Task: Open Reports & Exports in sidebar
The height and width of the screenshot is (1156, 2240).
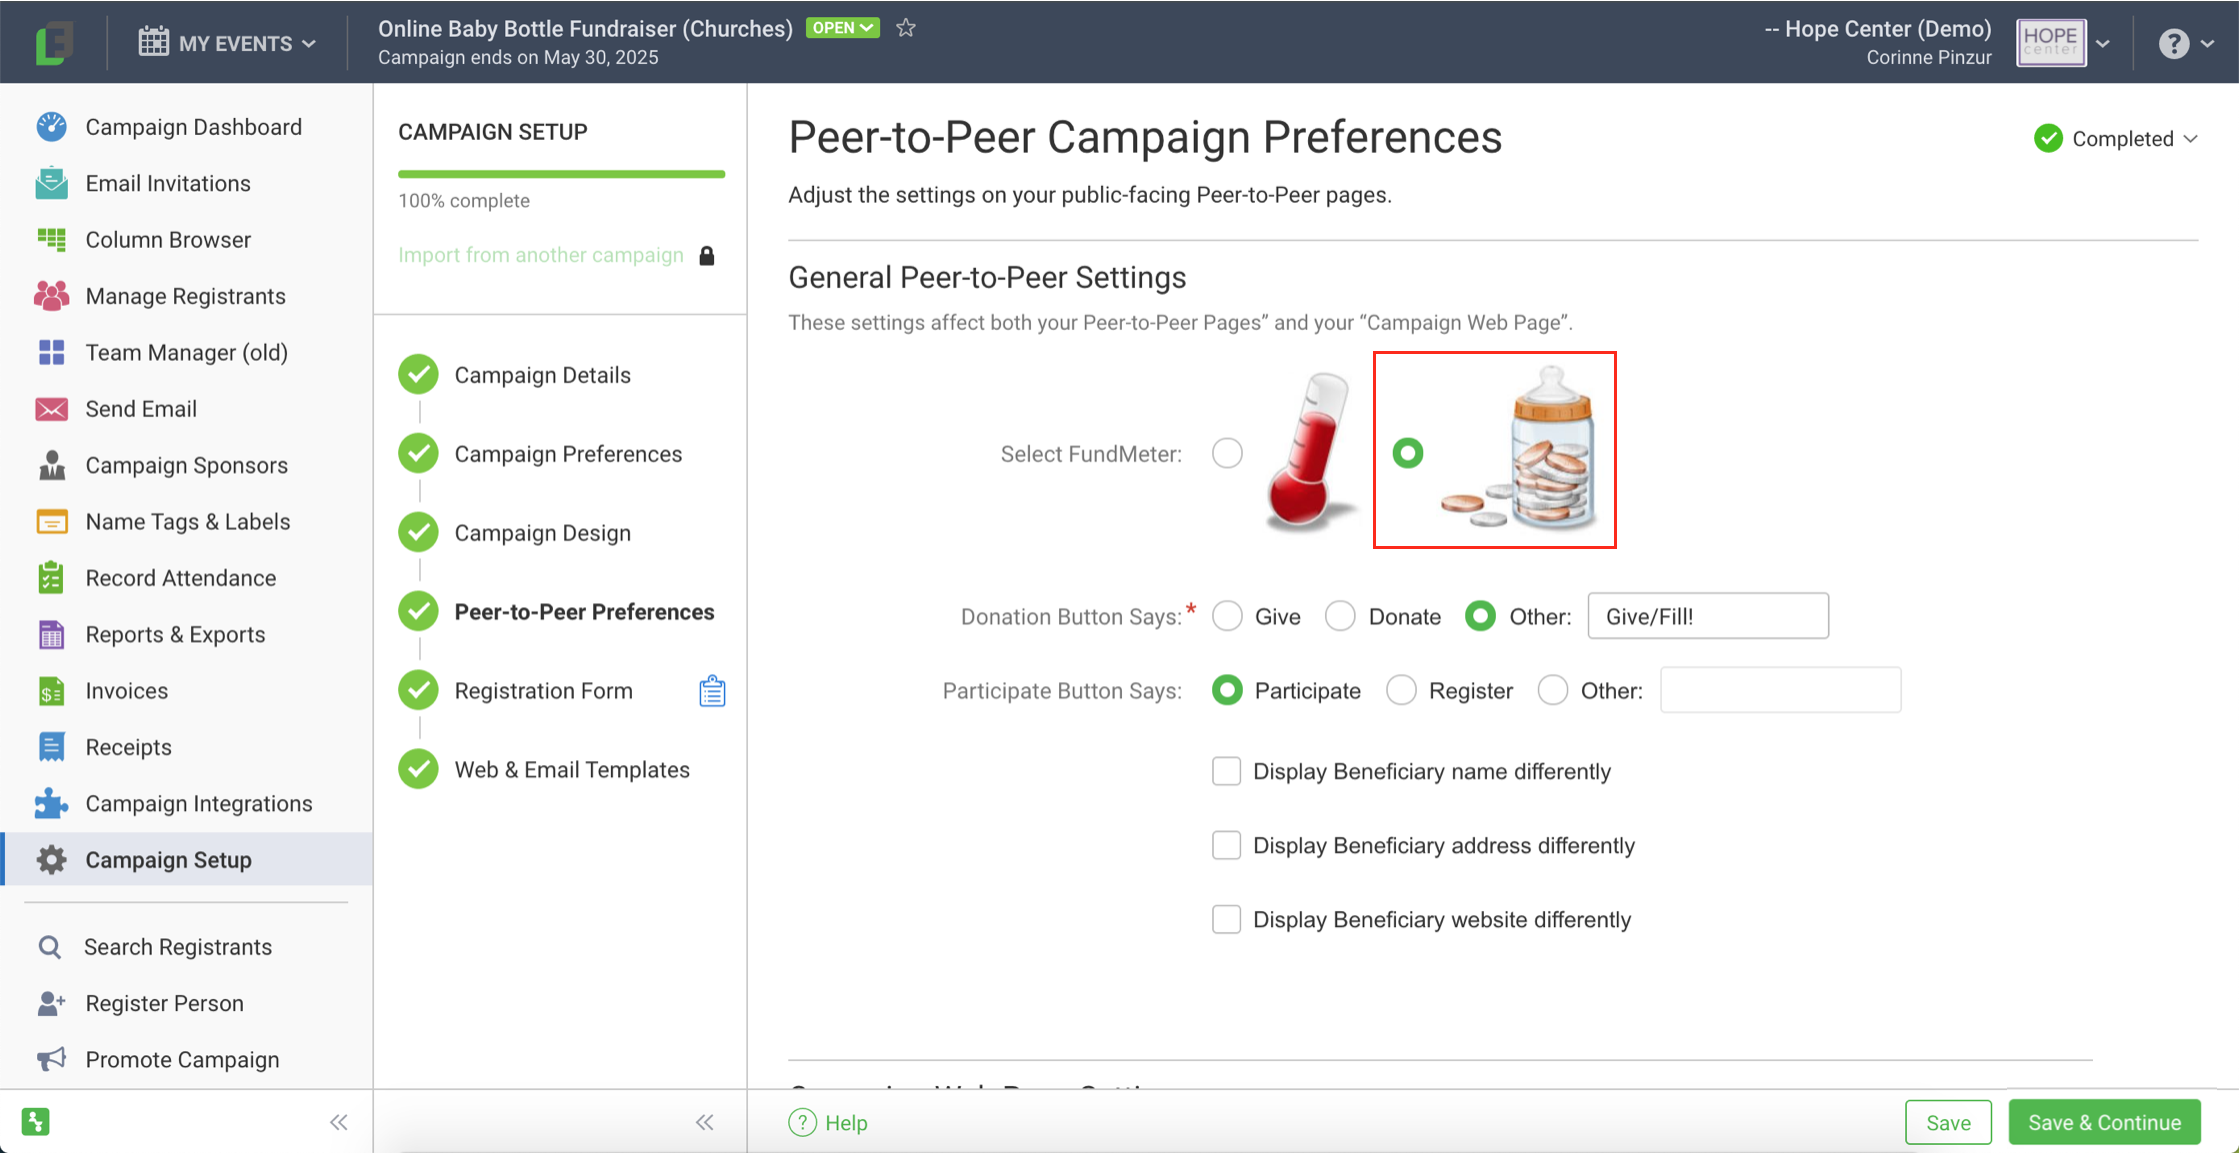Action: click(x=175, y=635)
